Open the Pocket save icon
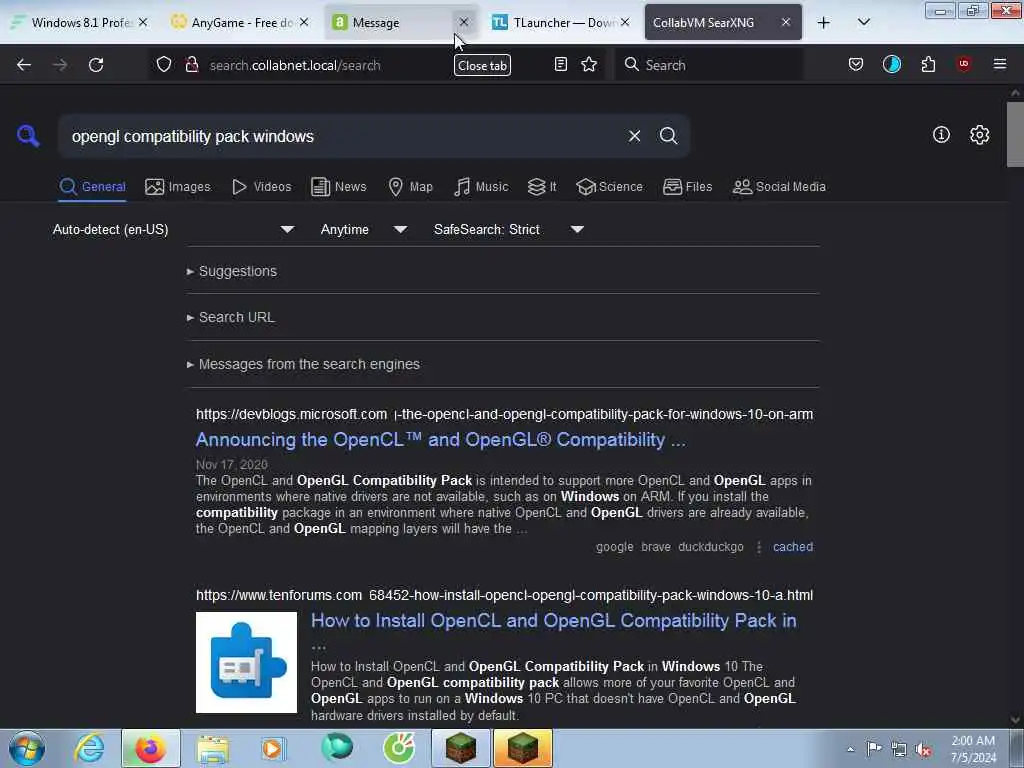 click(x=856, y=65)
